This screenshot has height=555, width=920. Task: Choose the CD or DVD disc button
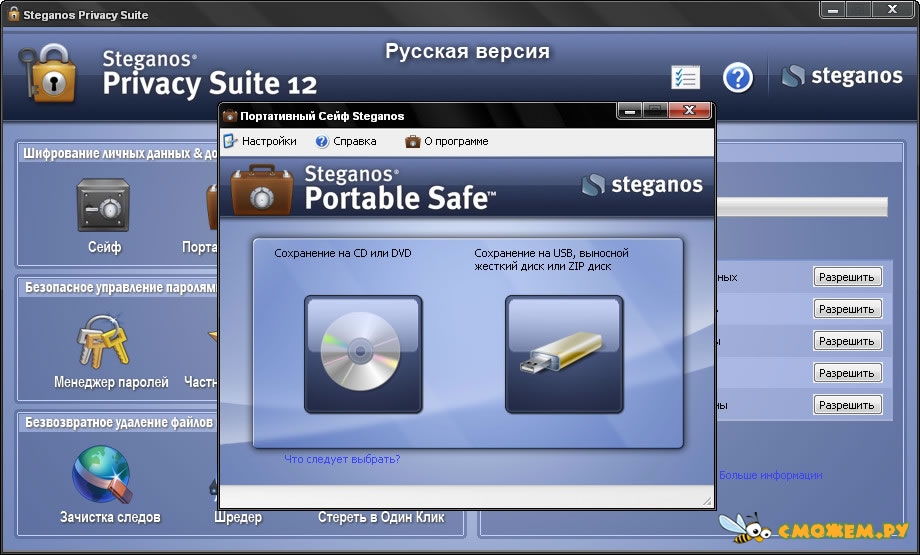tap(363, 354)
